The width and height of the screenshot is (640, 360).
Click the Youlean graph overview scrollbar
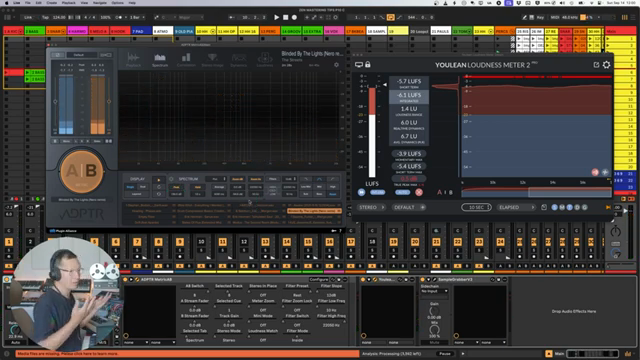(x=536, y=192)
